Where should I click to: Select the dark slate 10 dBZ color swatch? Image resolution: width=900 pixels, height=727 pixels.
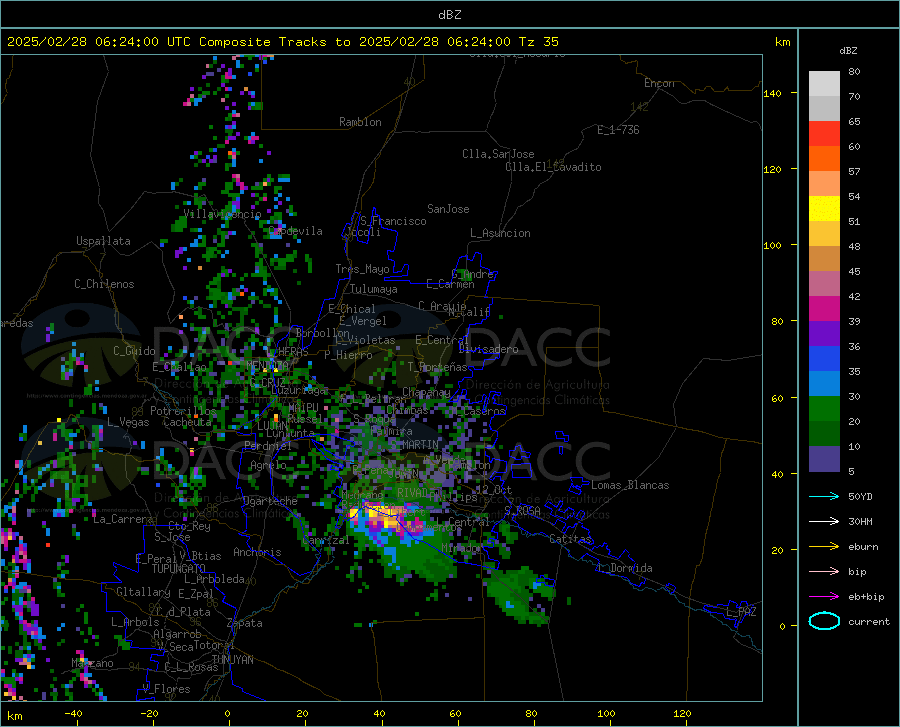point(824,458)
